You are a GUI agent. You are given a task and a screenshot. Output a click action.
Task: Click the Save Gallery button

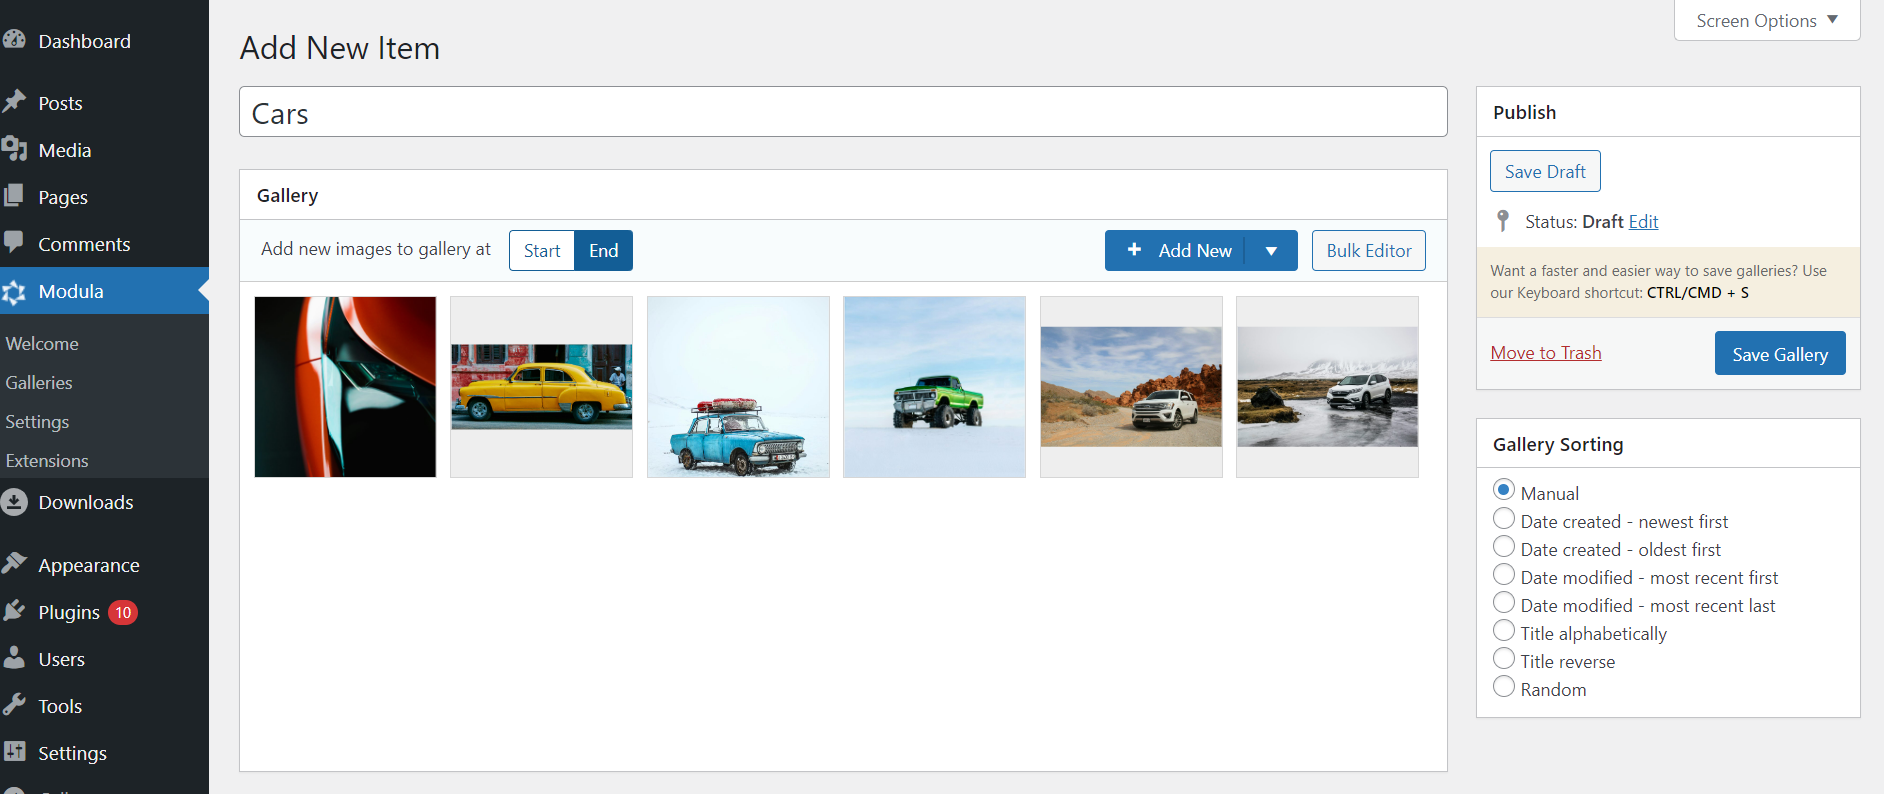tap(1779, 354)
